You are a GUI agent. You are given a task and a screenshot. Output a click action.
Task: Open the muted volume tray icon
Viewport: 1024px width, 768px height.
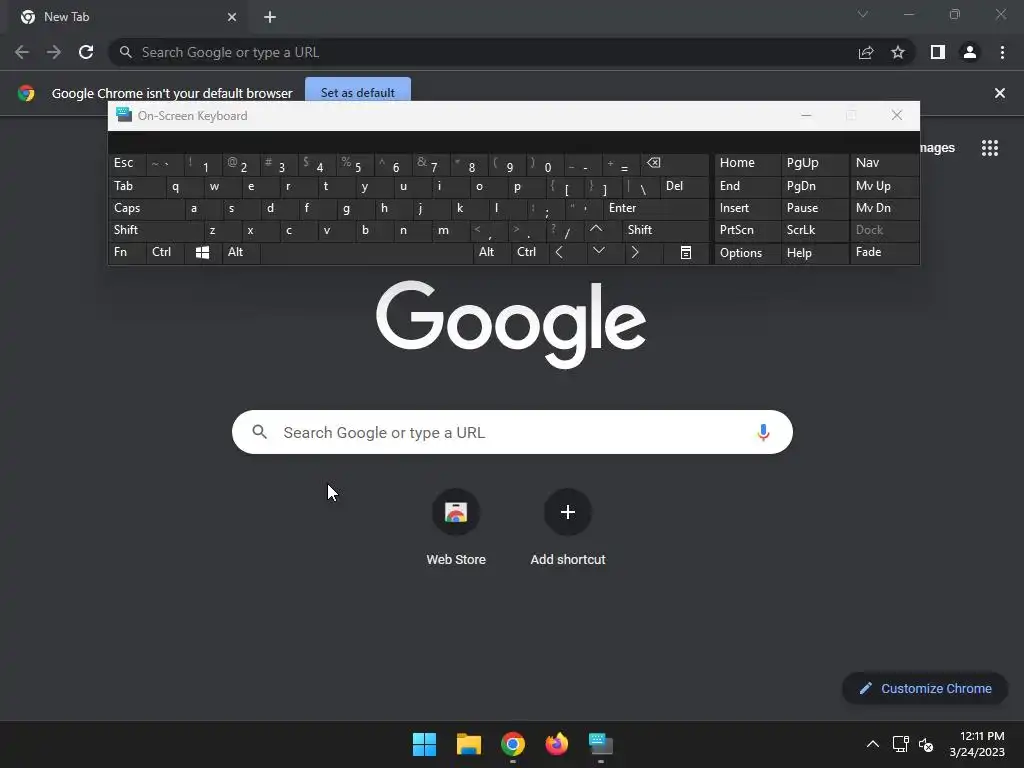click(x=926, y=744)
